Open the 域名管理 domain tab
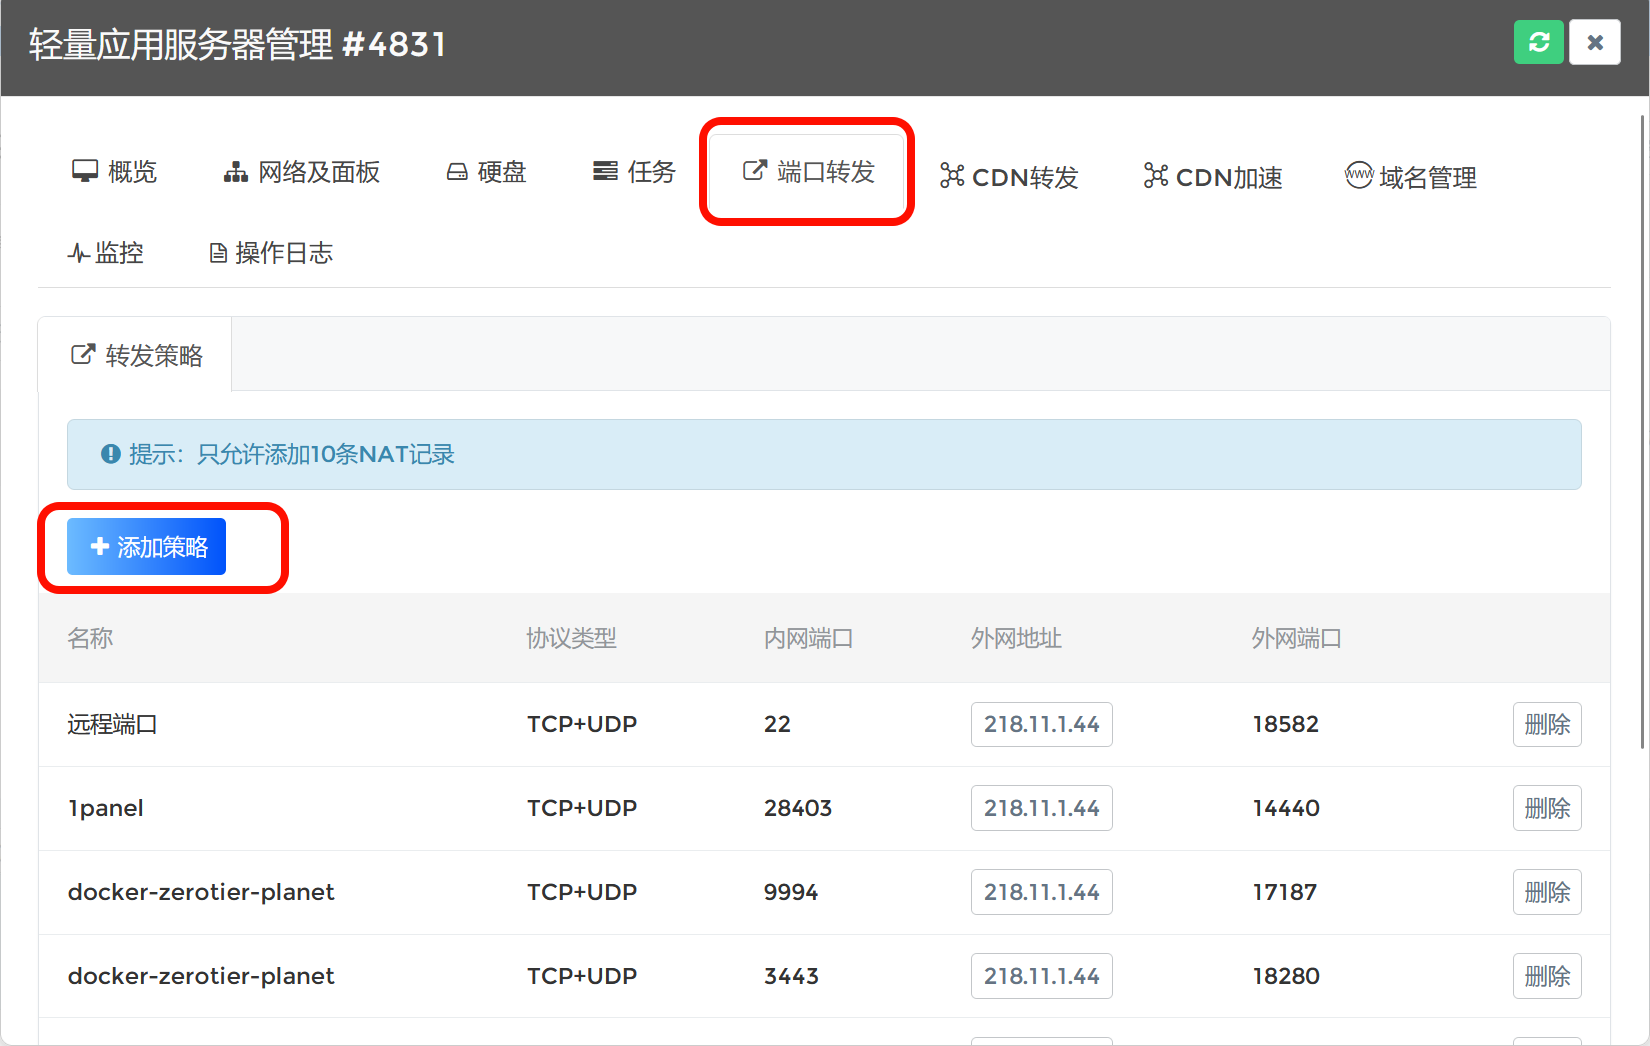This screenshot has height=1046, width=1650. click(1410, 177)
